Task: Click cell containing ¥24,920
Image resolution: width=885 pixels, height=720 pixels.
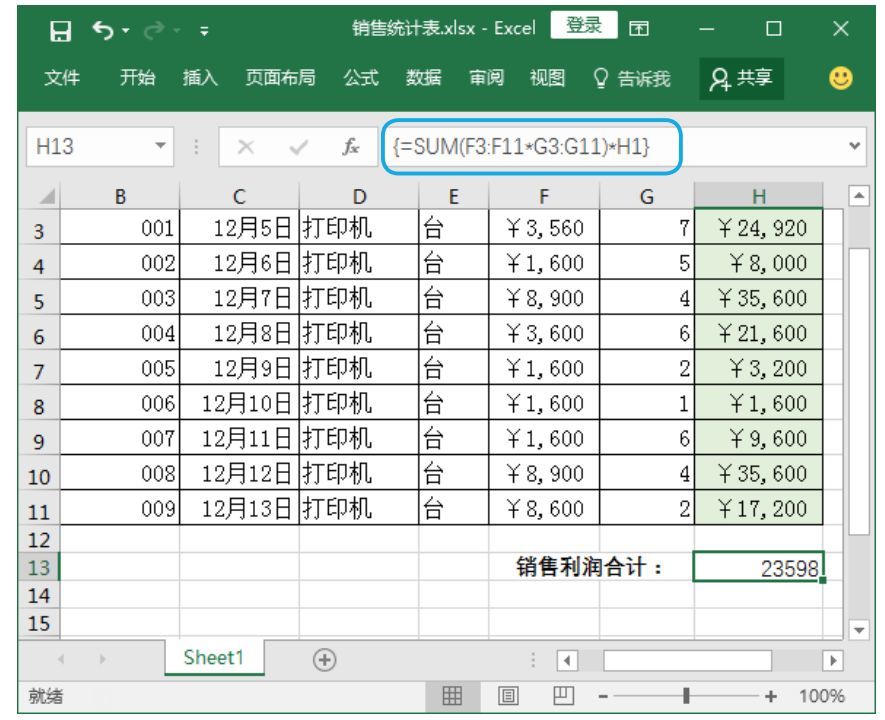Action: tap(759, 227)
